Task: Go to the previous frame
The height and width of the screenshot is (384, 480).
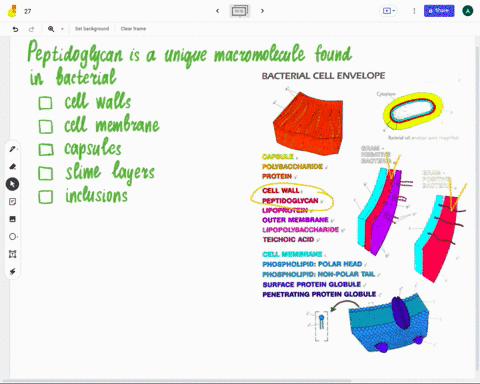Action: coord(218,11)
